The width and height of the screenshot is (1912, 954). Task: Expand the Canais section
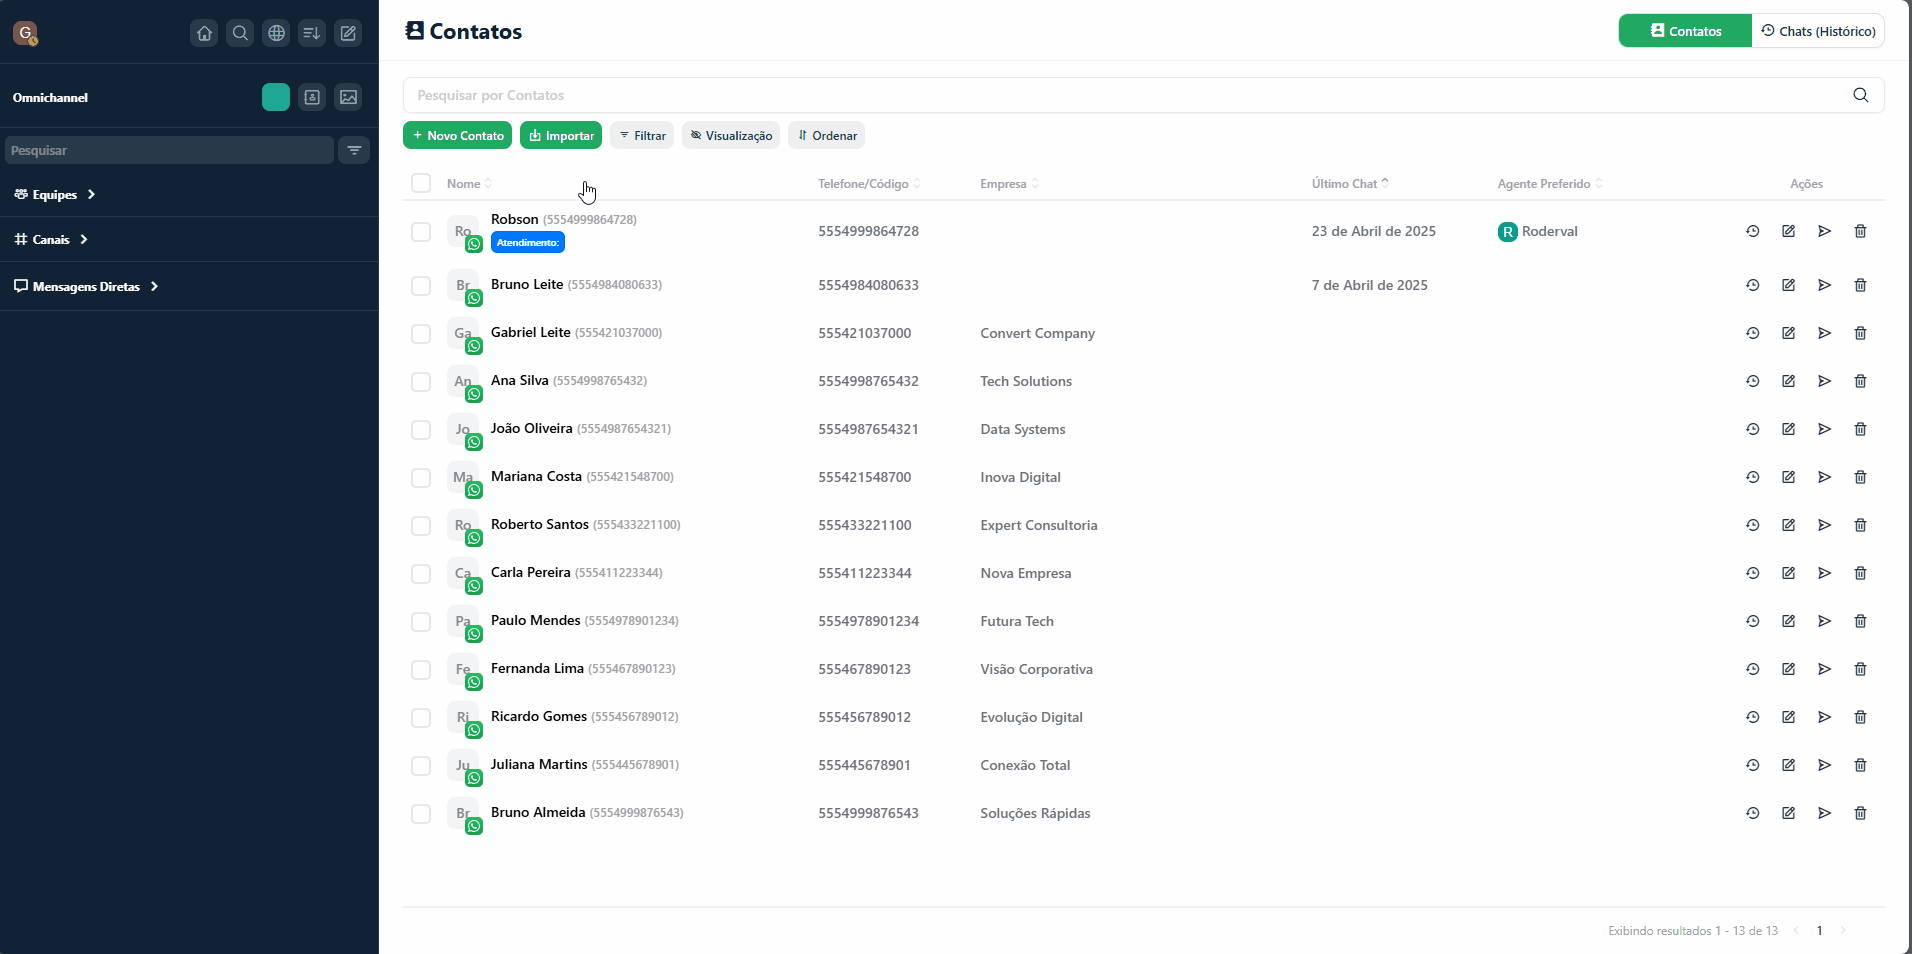[x=51, y=239]
